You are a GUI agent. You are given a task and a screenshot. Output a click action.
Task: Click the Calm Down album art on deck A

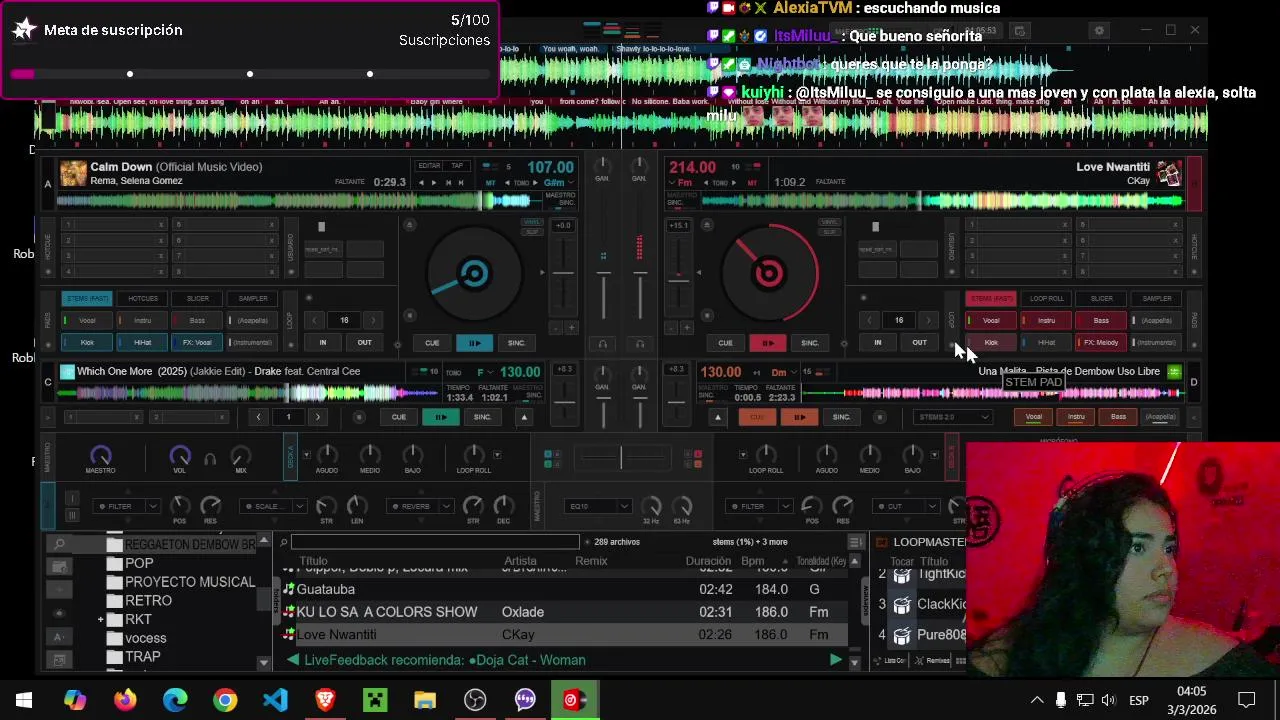[73, 174]
